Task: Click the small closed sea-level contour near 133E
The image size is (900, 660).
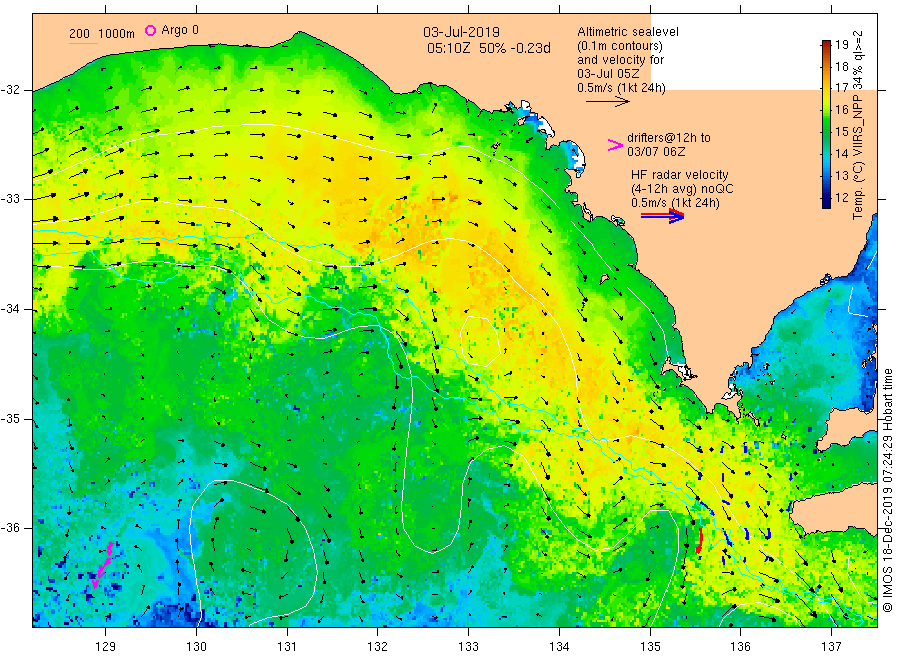Action: (x=480, y=341)
